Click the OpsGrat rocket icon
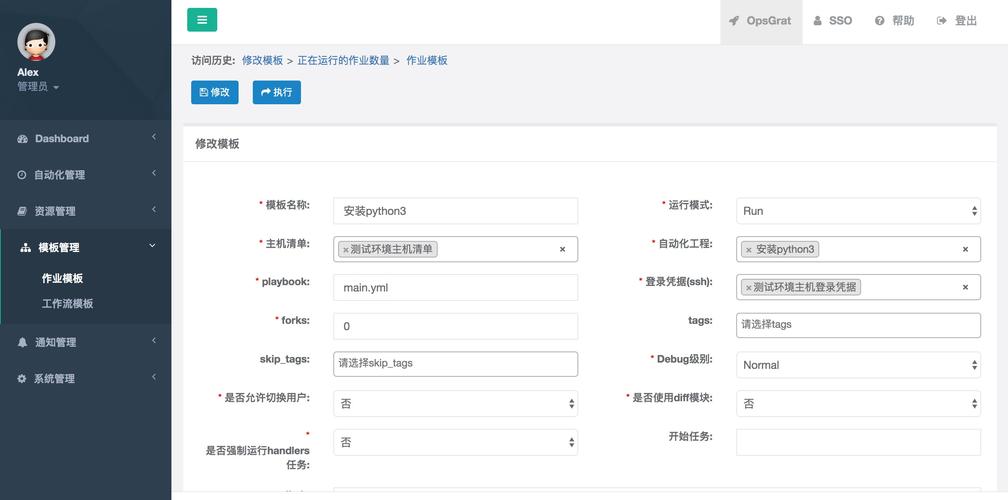Image resolution: width=1008 pixels, height=500 pixels. click(734, 21)
